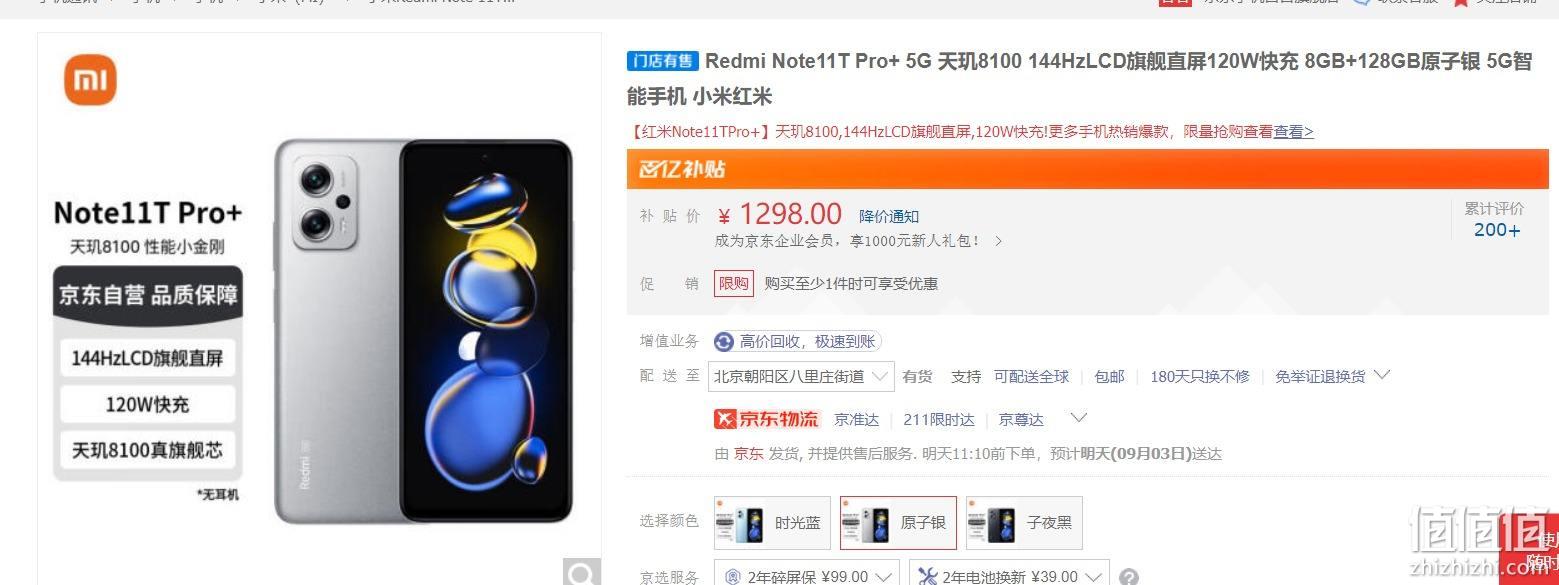Click the Xiaomi MI logo icon
The height and width of the screenshot is (585, 1559).
tap(91, 80)
